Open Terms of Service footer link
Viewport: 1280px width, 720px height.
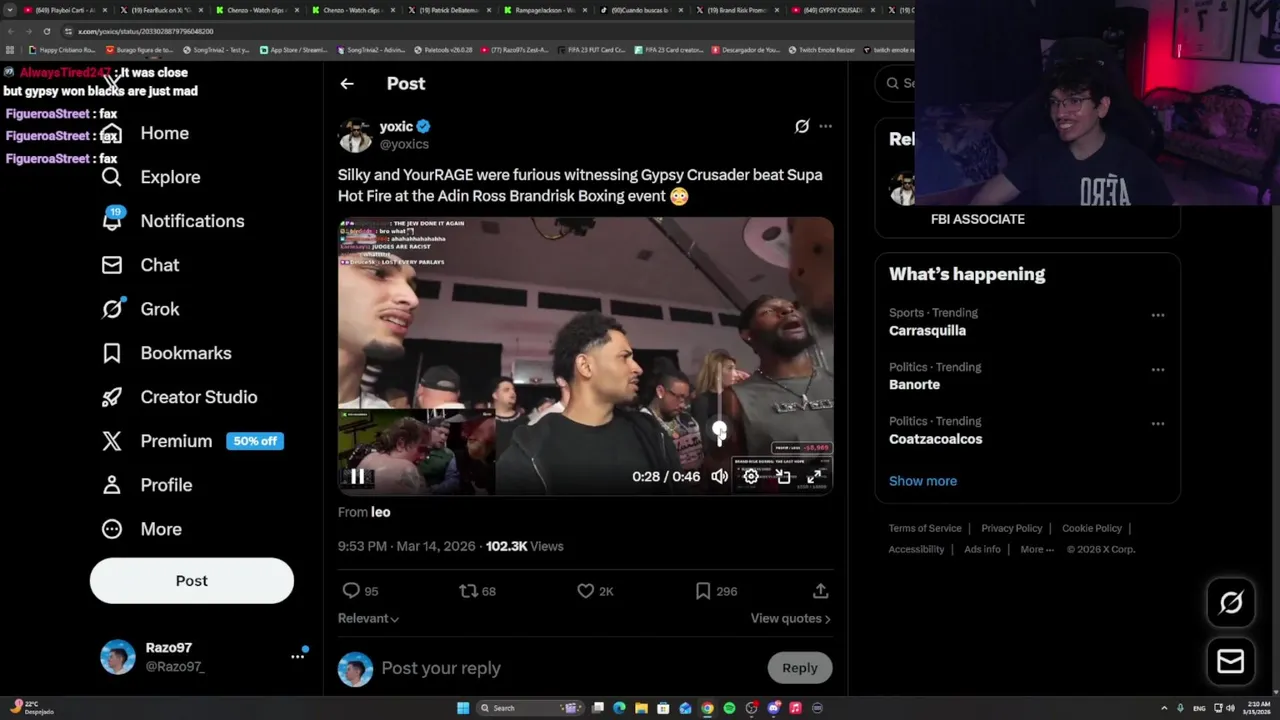pyautogui.click(x=925, y=528)
